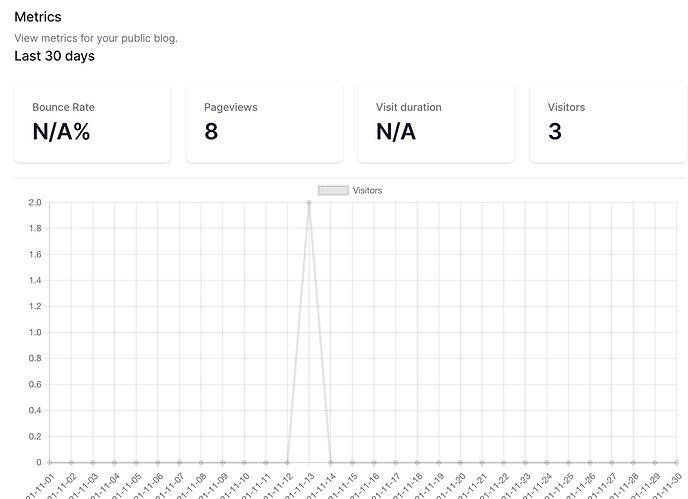The height and width of the screenshot is (499, 688).
Task: Click the first data point on the chart
Action: [50, 462]
